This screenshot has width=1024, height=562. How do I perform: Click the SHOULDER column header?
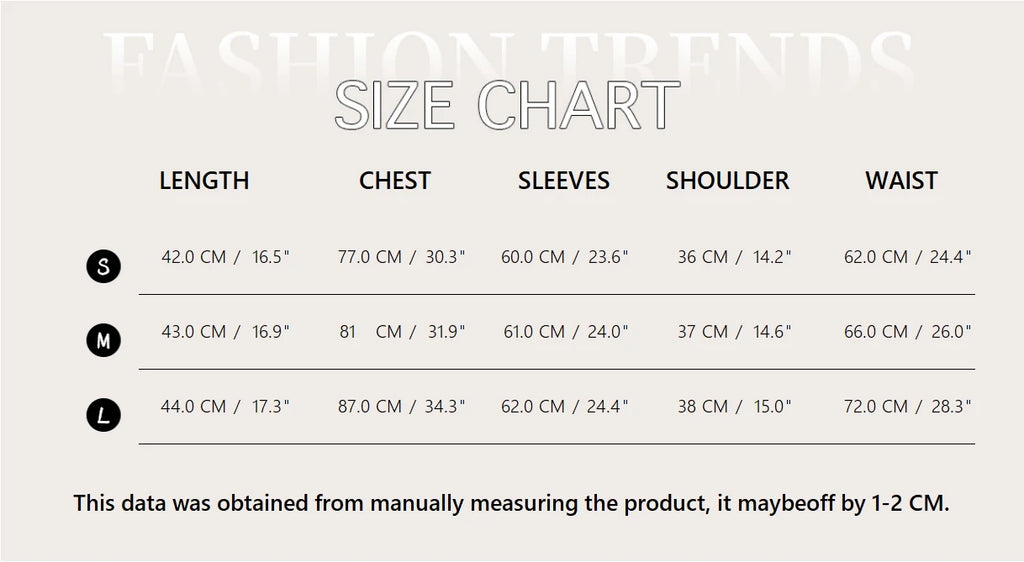728,181
